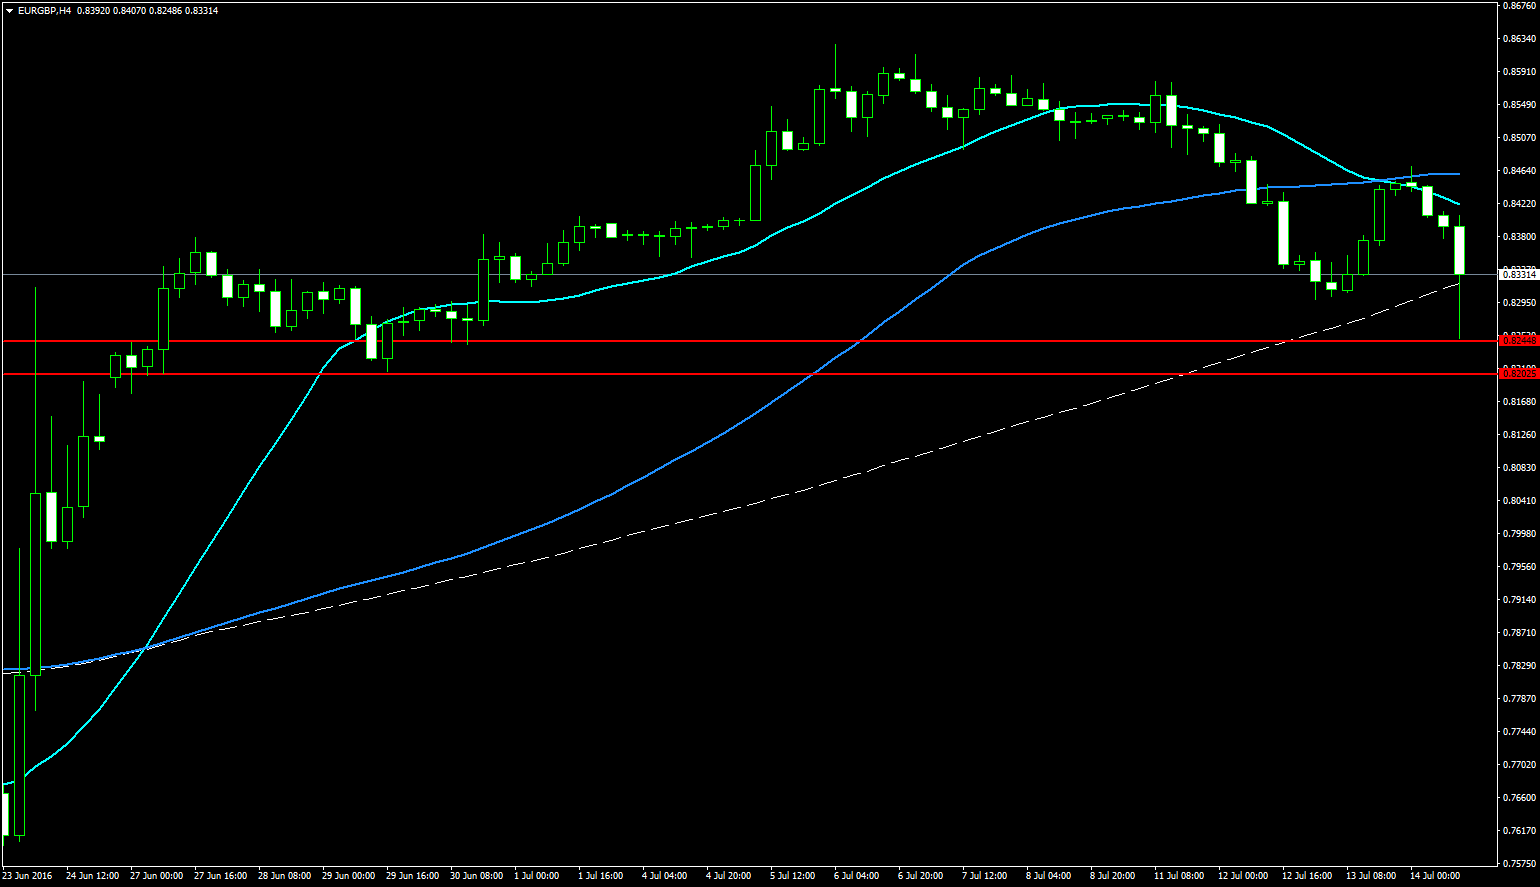This screenshot has width=1540, height=887.
Task: Click the 29 Jun 00:00 time marker
Action: click(x=348, y=876)
